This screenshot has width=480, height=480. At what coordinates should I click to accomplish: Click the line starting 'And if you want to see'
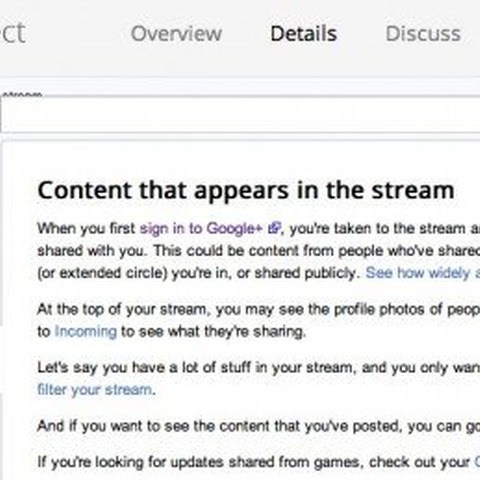[x=259, y=426]
